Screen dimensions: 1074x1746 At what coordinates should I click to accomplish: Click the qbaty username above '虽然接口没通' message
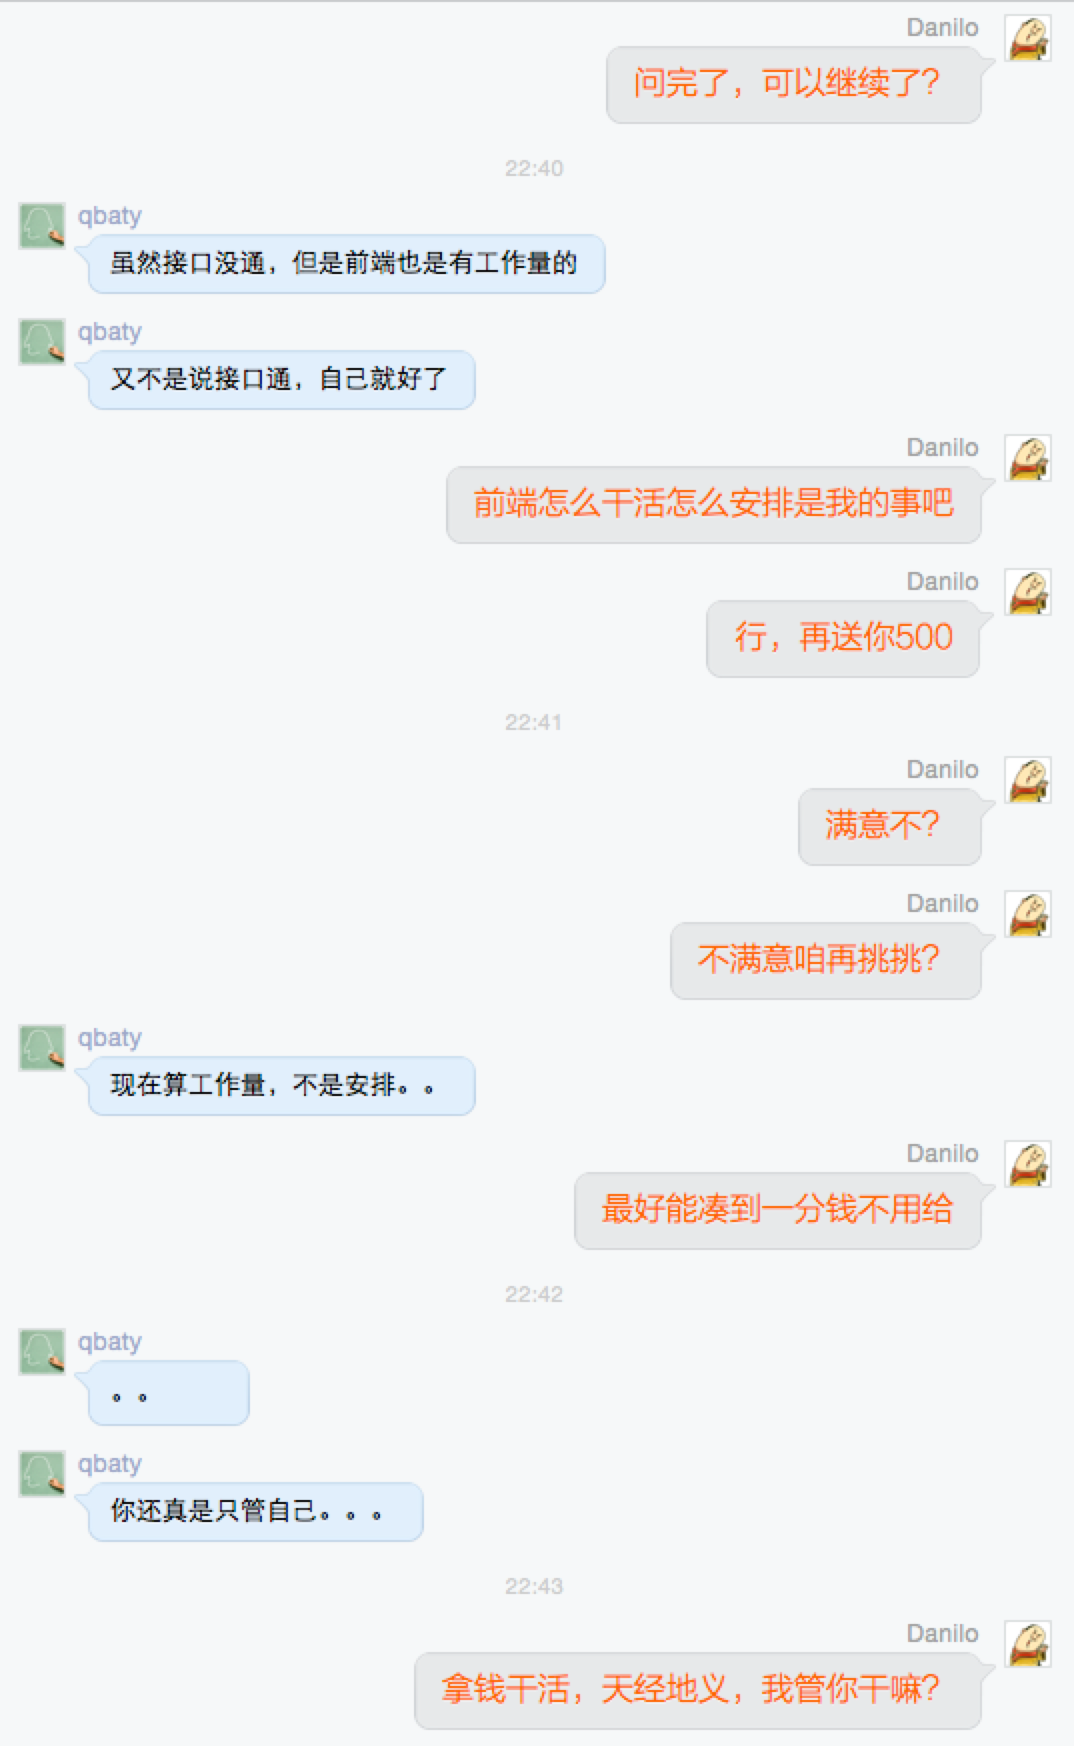click(x=110, y=216)
